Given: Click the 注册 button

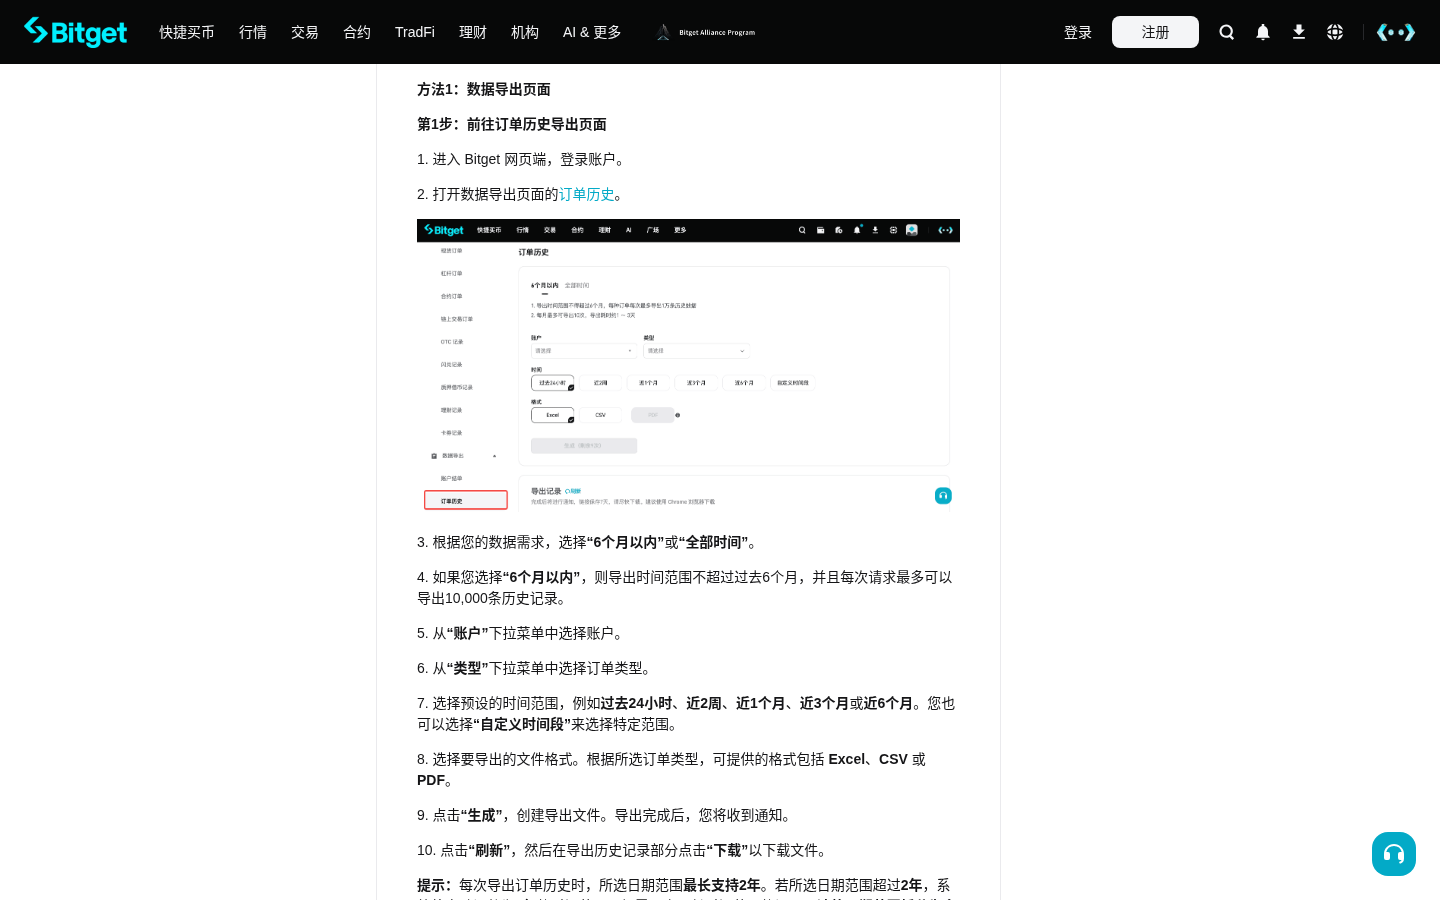Looking at the screenshot, I should pyautogui.click(x=1155, y=32).
